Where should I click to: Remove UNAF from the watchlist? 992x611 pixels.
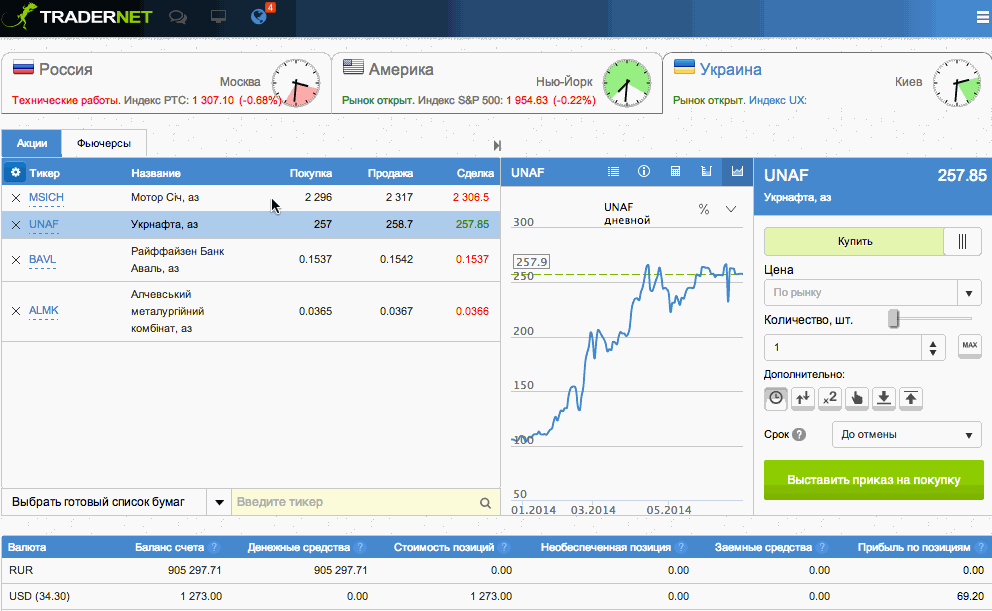pyautogui.click(x=16, y=225)
